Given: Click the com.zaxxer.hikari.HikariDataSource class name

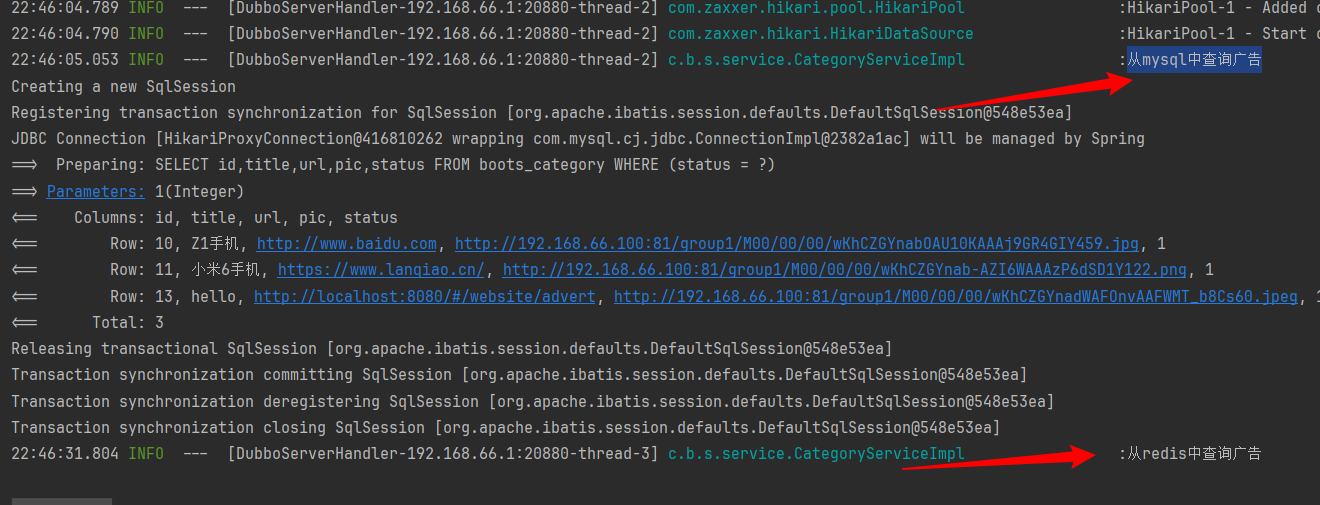Looking at the screenshot, I should click(x=820, y=34).
